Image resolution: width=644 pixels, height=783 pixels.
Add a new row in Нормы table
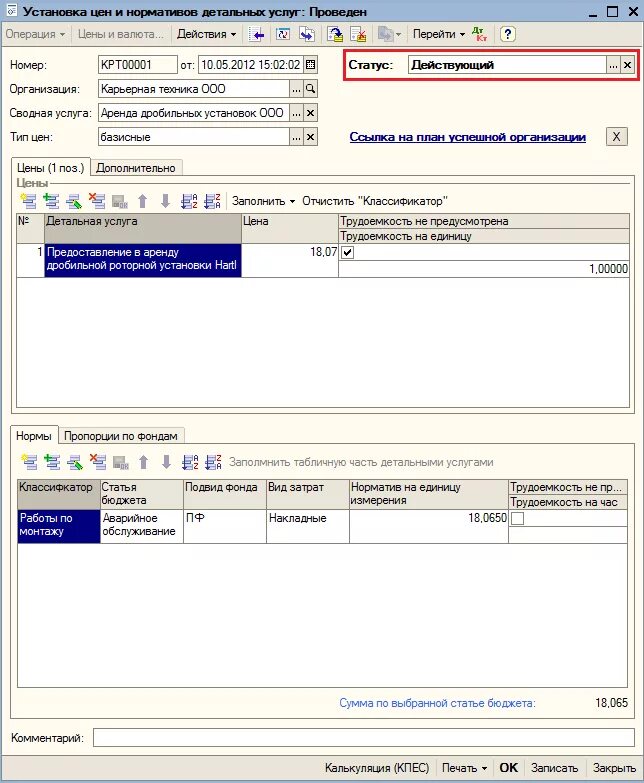point(29,462)
